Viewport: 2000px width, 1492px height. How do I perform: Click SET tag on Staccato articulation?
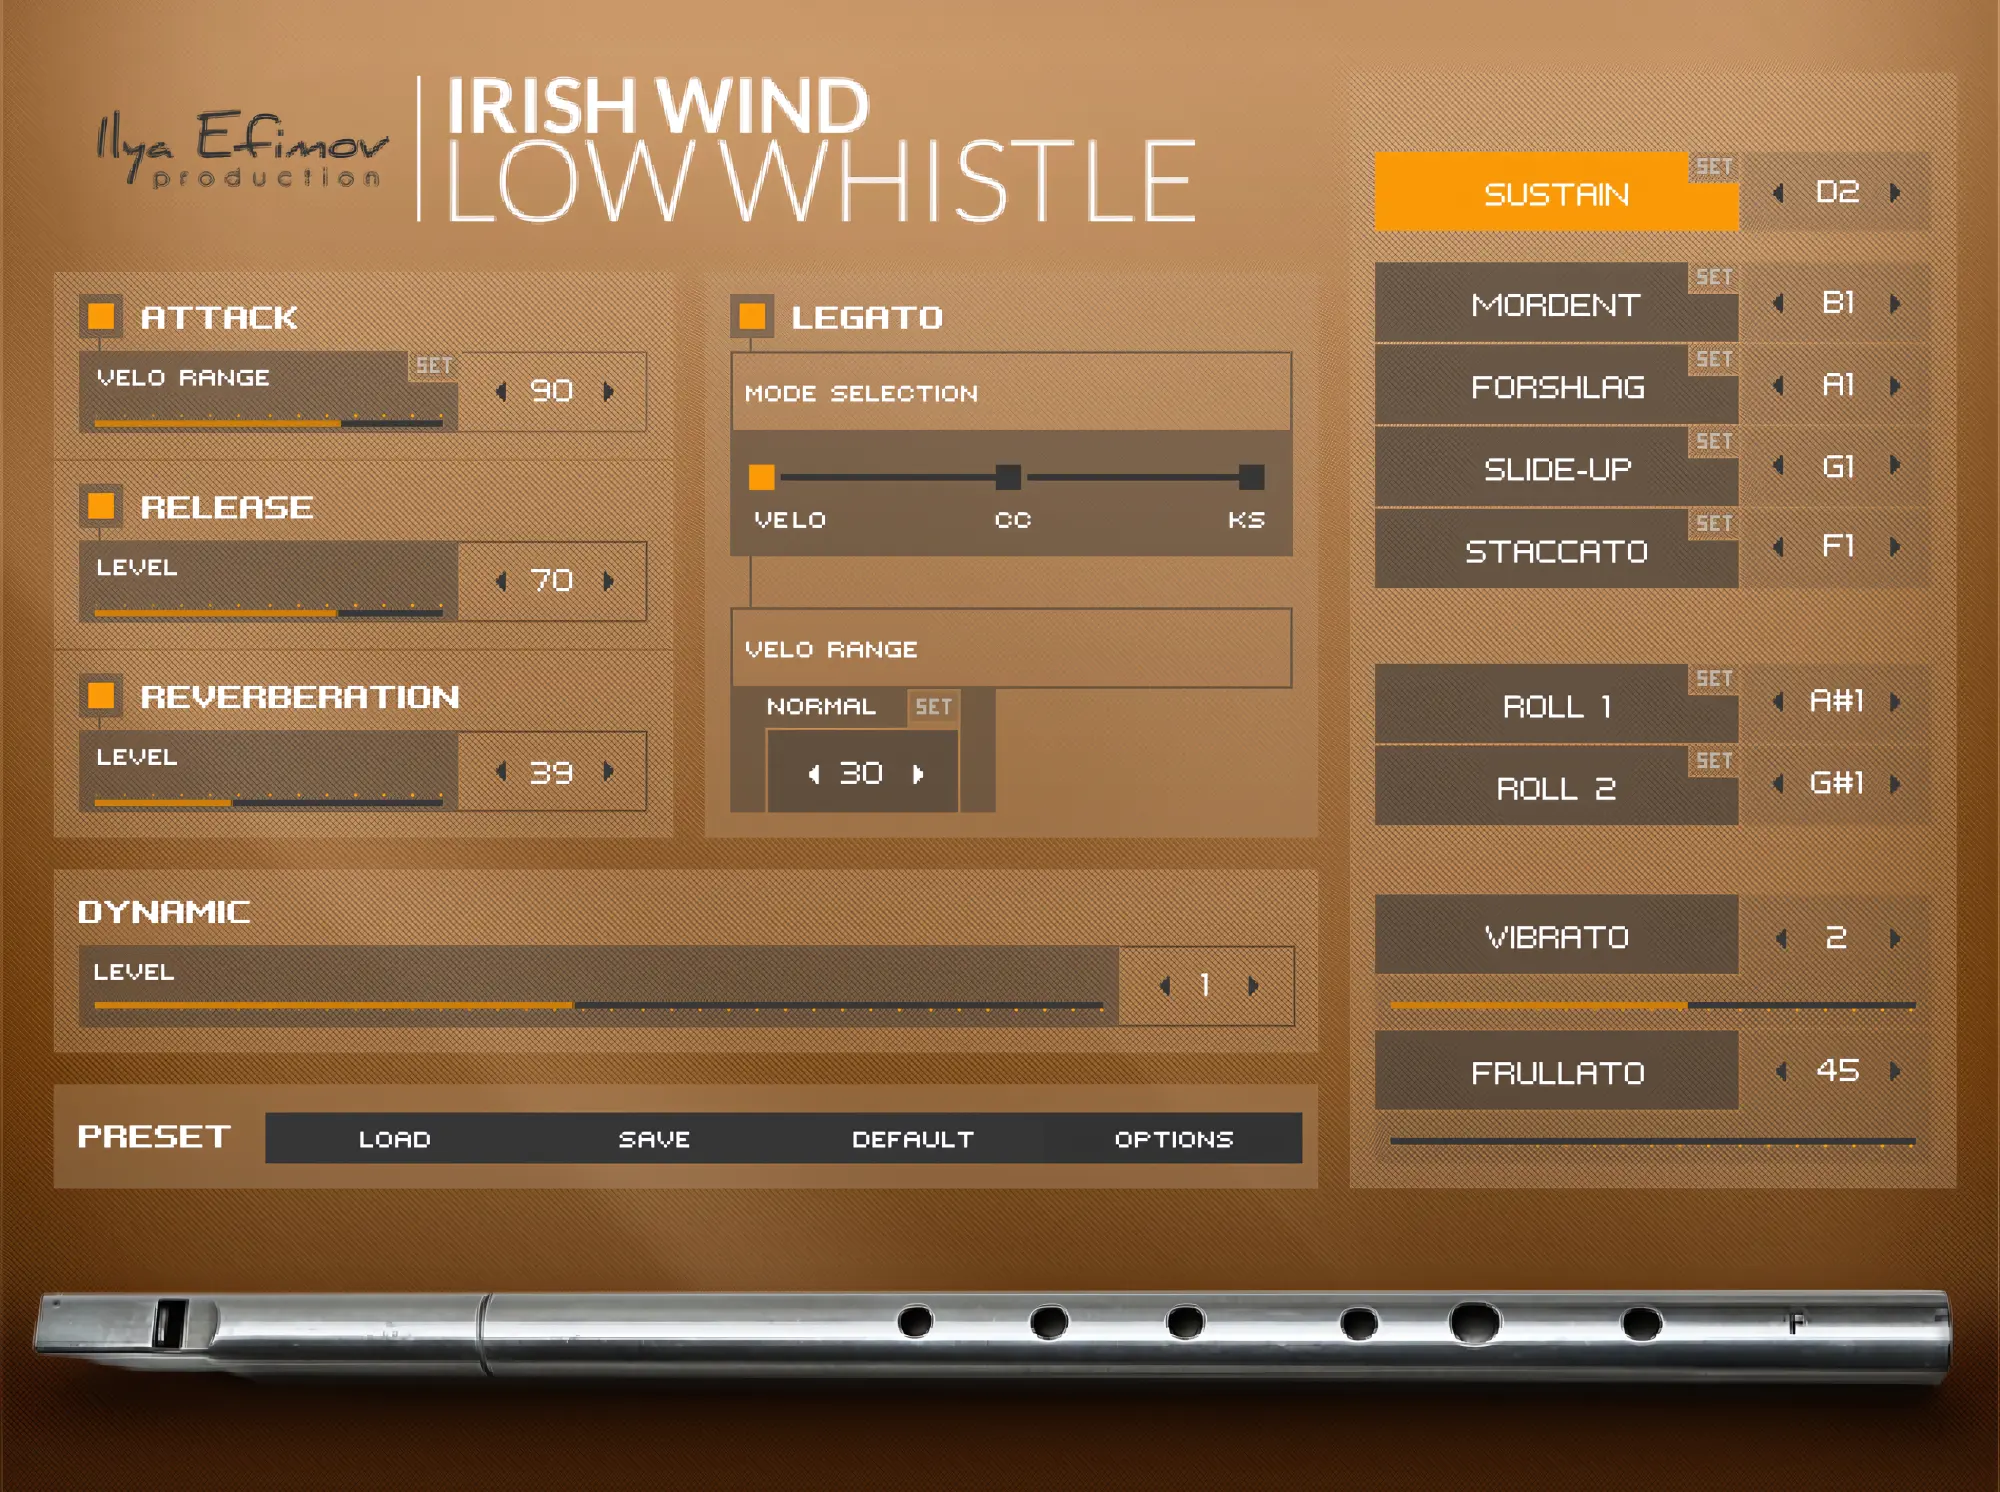click(x=1713, y=523)
